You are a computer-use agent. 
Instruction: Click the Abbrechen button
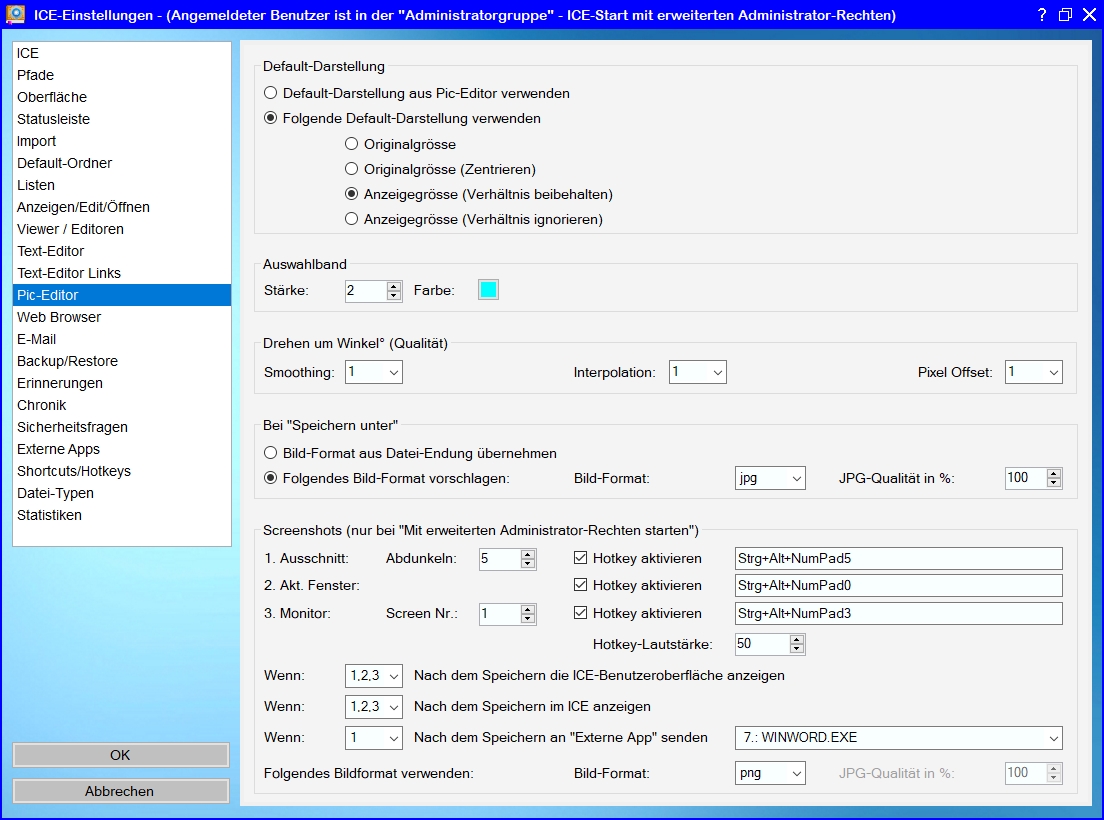(120, 791)
